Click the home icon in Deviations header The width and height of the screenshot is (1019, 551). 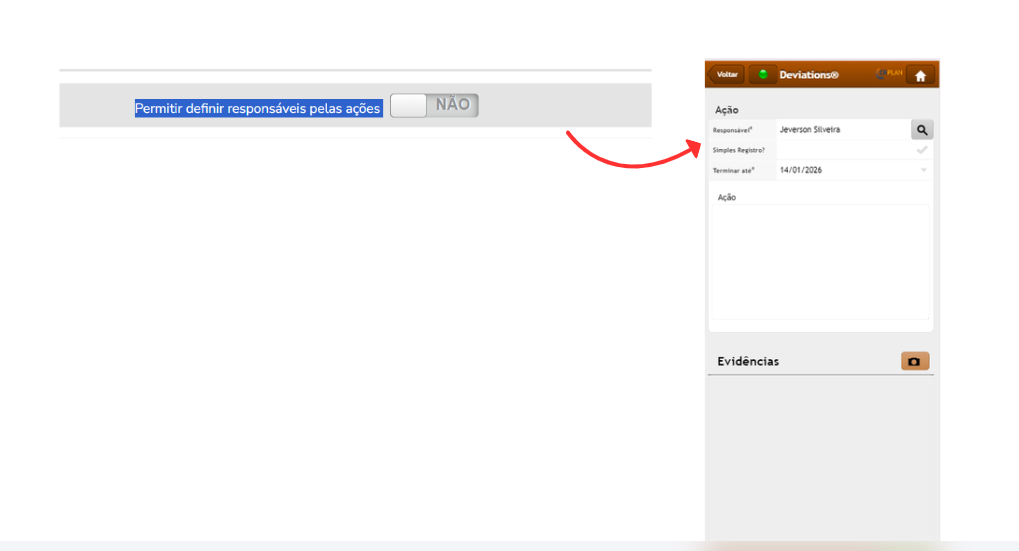click(x=920, y=75)
